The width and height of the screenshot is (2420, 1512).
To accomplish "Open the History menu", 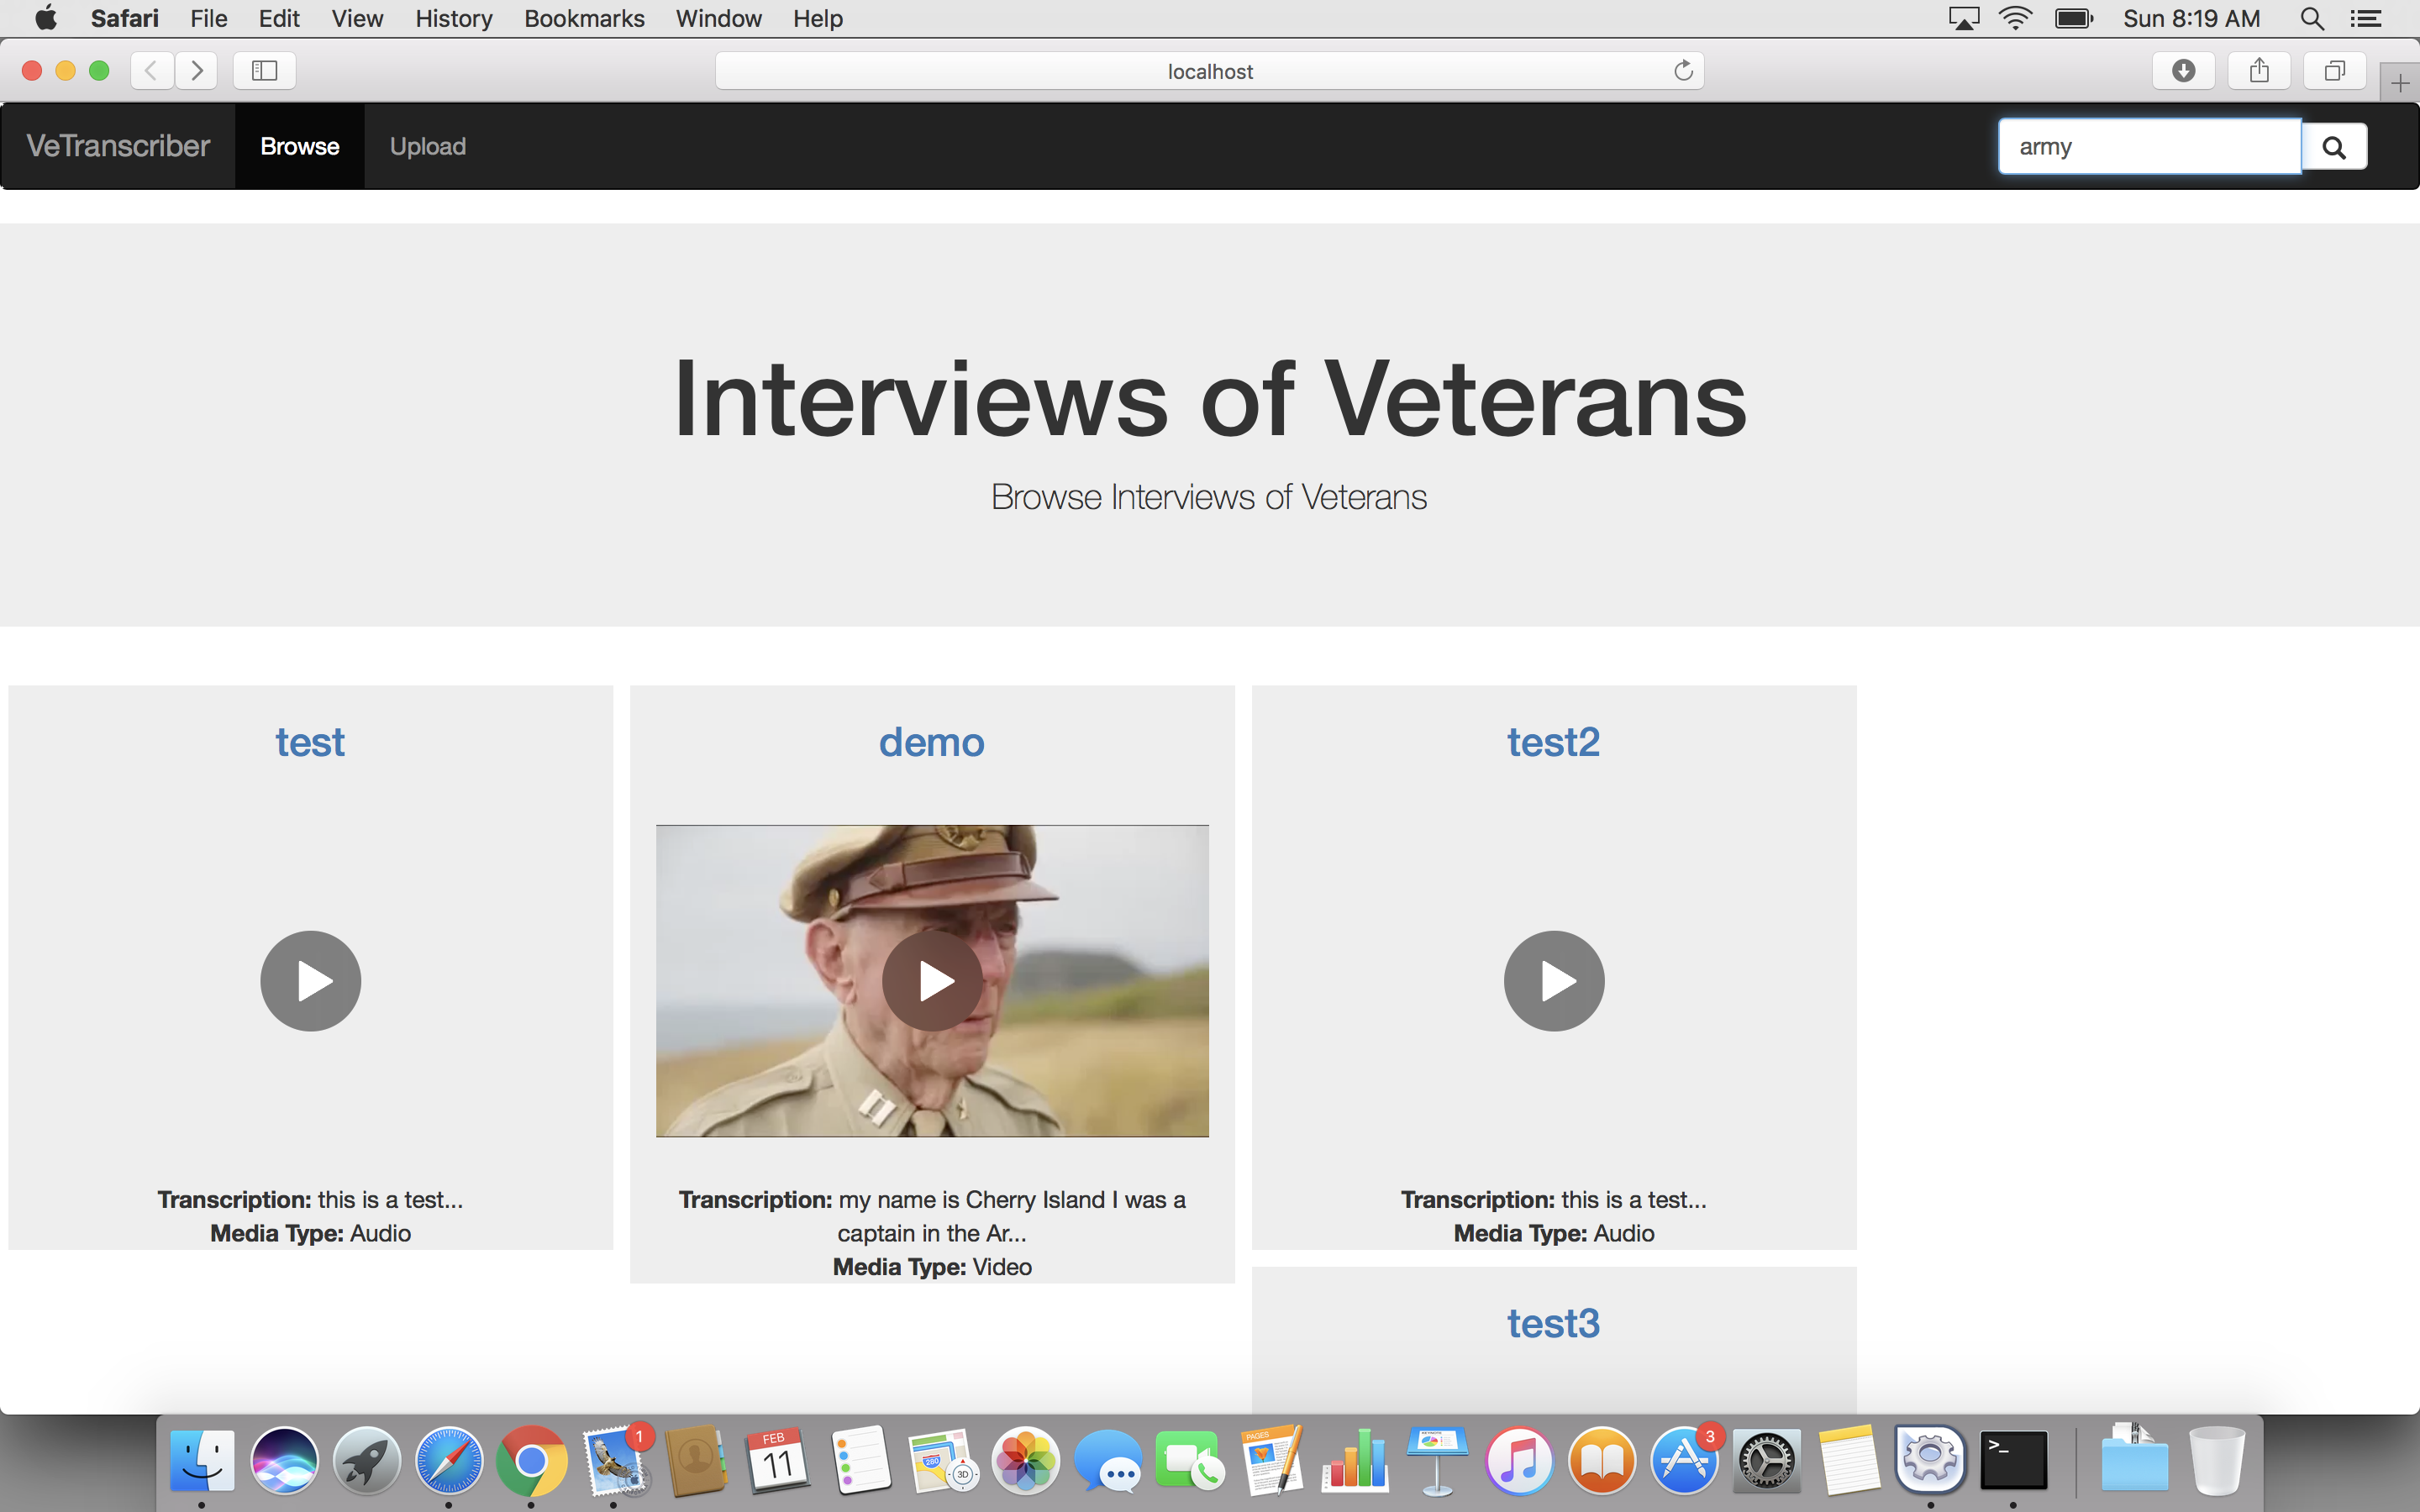I will click(x=453, y=19).
